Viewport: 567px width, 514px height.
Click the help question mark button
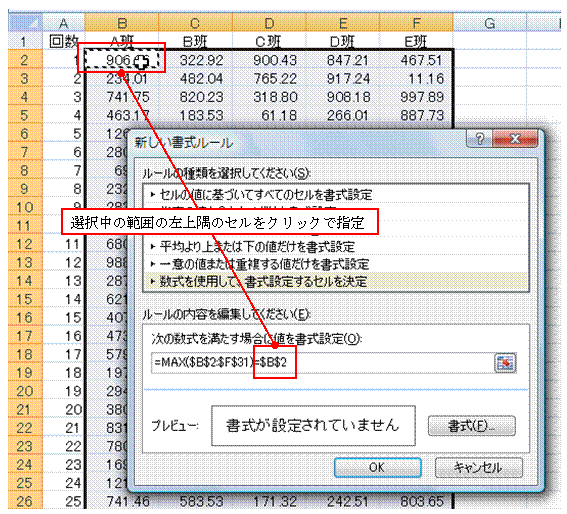[479, 139]
